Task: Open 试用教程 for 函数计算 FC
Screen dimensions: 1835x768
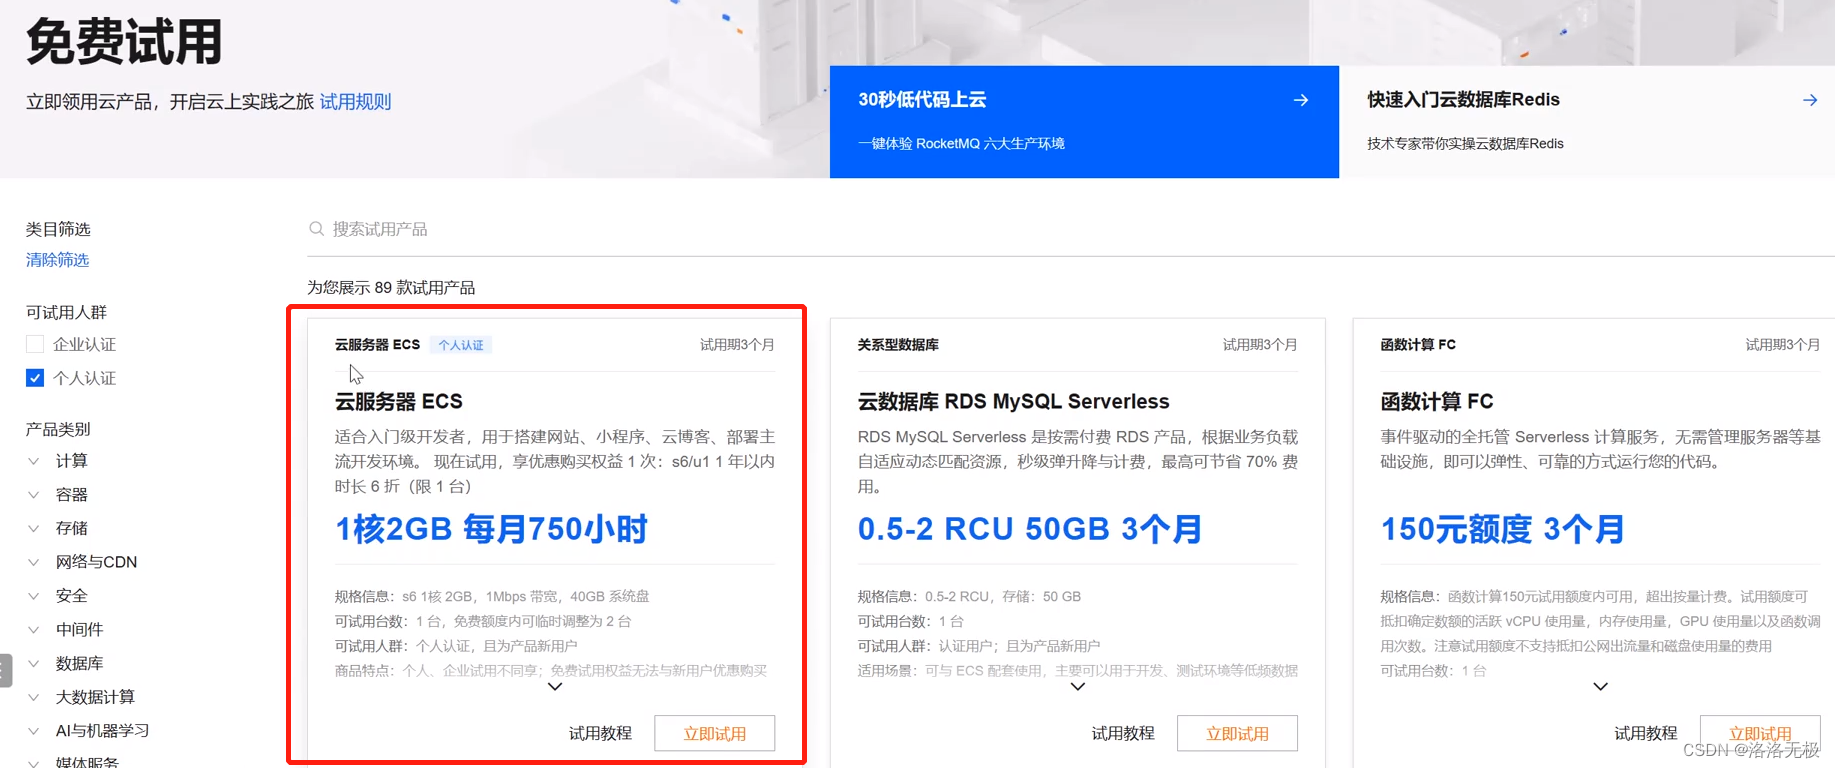Action: click(x=1646, y=733)
